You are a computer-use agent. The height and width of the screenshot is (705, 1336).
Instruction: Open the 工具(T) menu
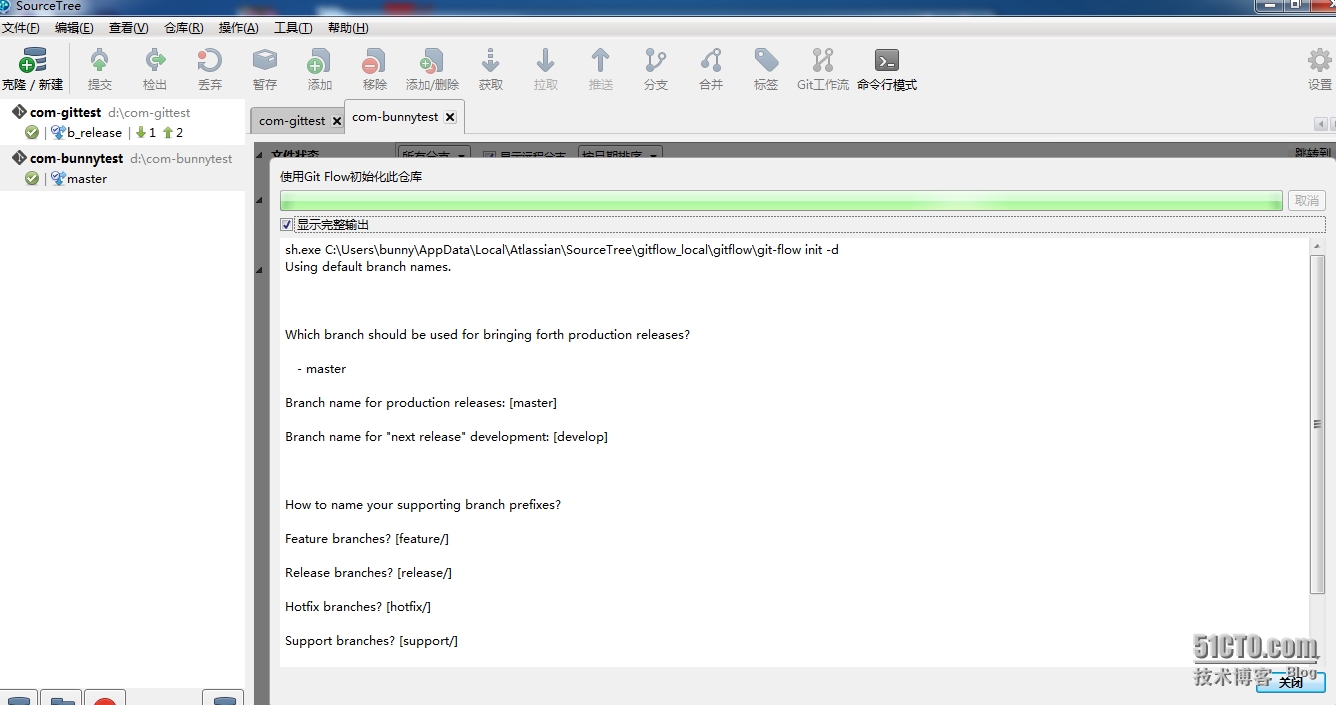tap(293, 28)
